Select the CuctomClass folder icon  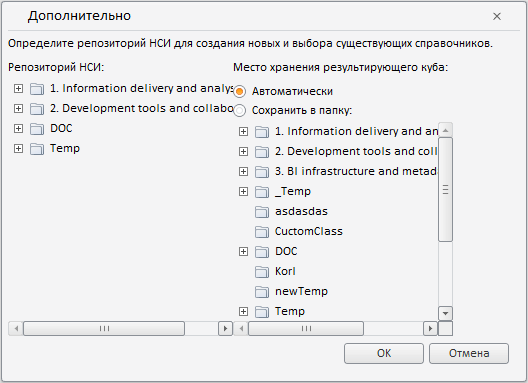pyautogui.click(x=262, y=232)
